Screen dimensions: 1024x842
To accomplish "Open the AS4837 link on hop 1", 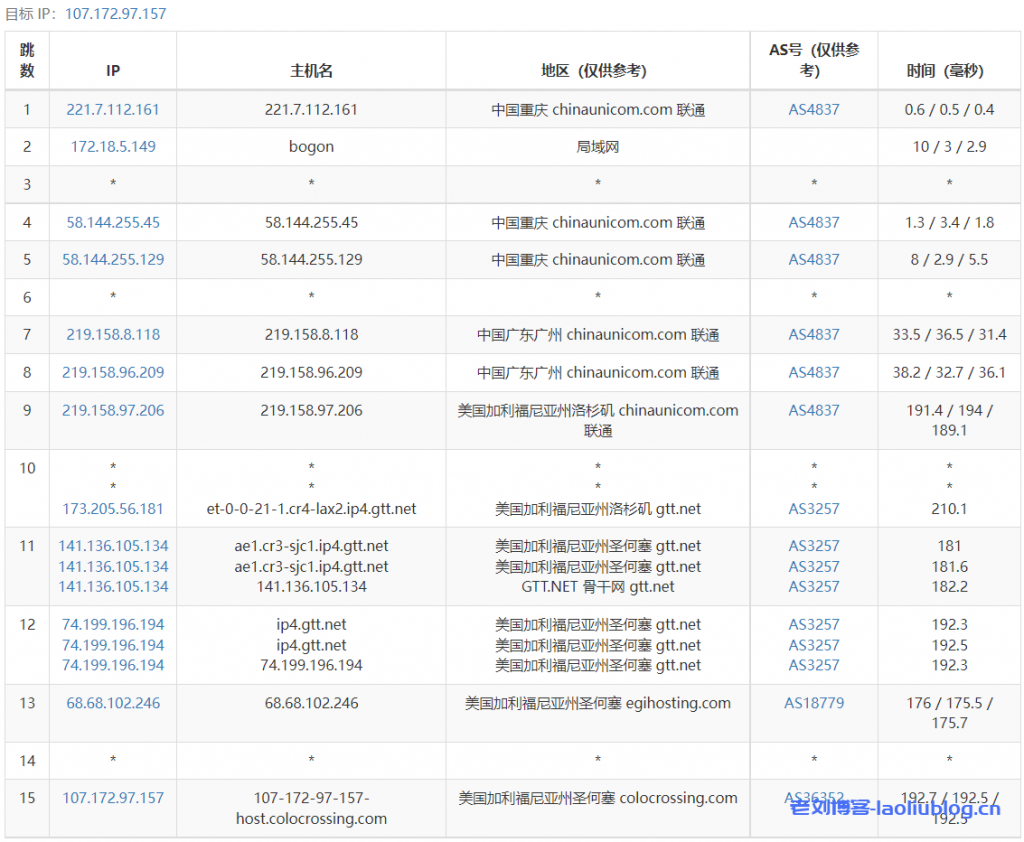I will (813, 109).
